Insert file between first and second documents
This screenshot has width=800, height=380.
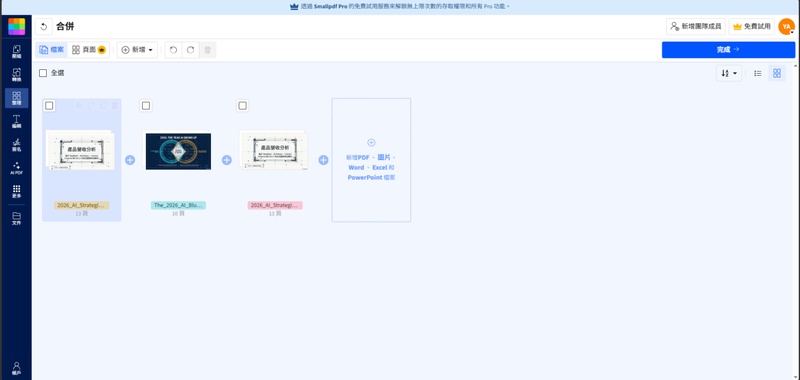(x=130, y=160)
